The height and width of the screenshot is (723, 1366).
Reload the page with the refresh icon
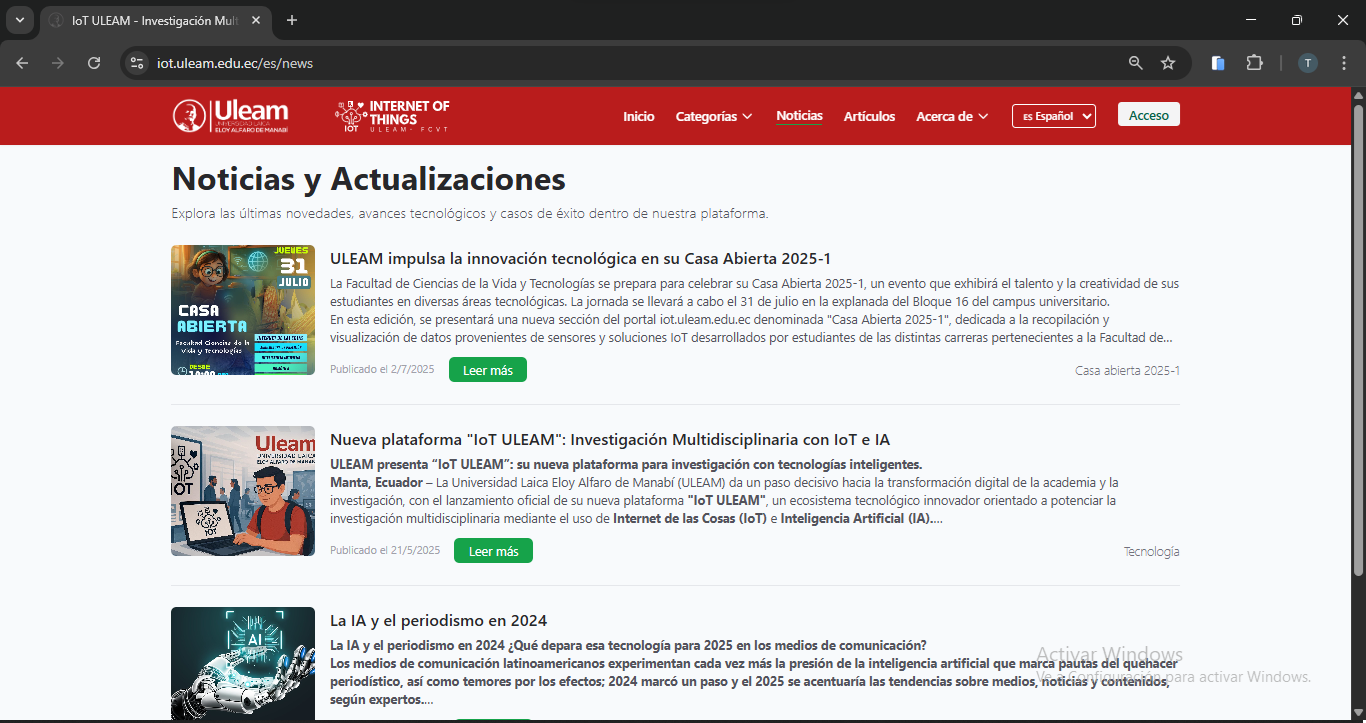(94, 63)
